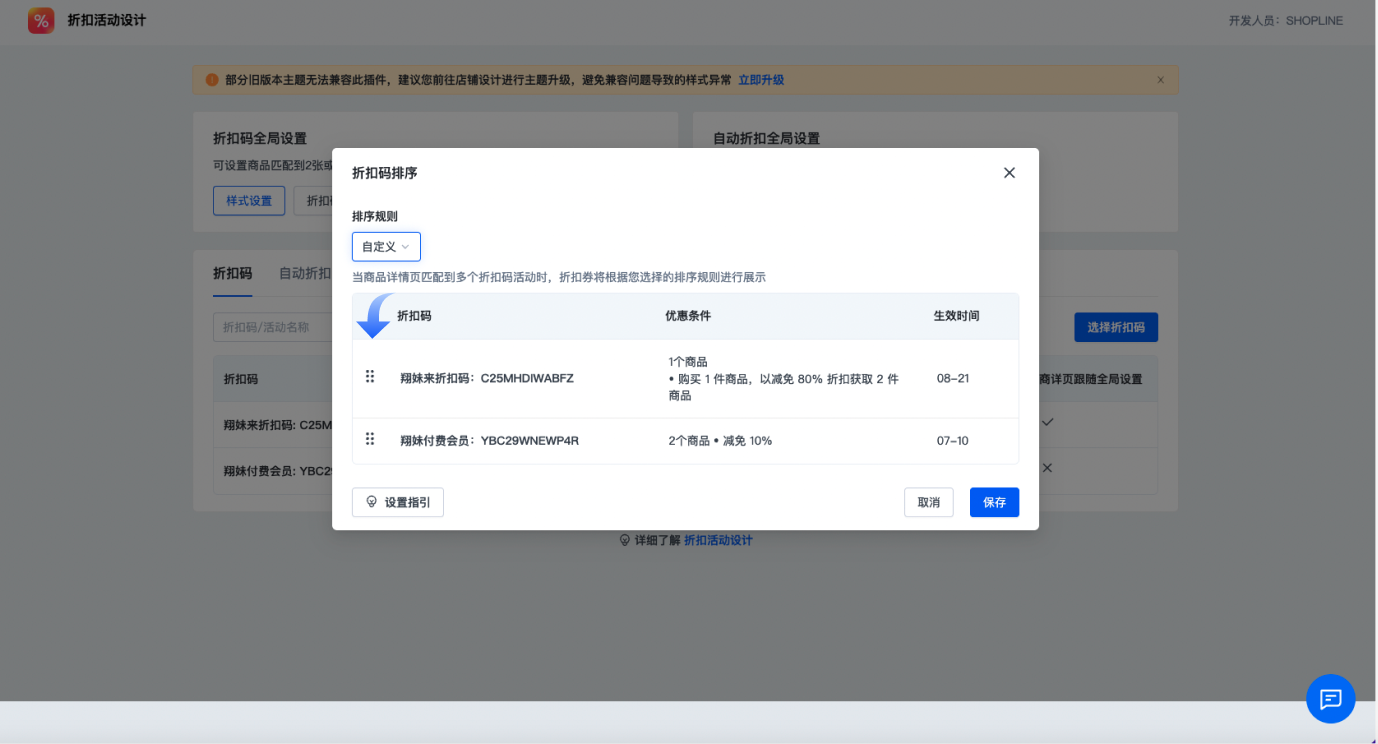Select text 翔妹来折扣码: C25MHDIWABFZ in dialog
The width and height of the screenshot is (1378, 744).
coord(487,378)
